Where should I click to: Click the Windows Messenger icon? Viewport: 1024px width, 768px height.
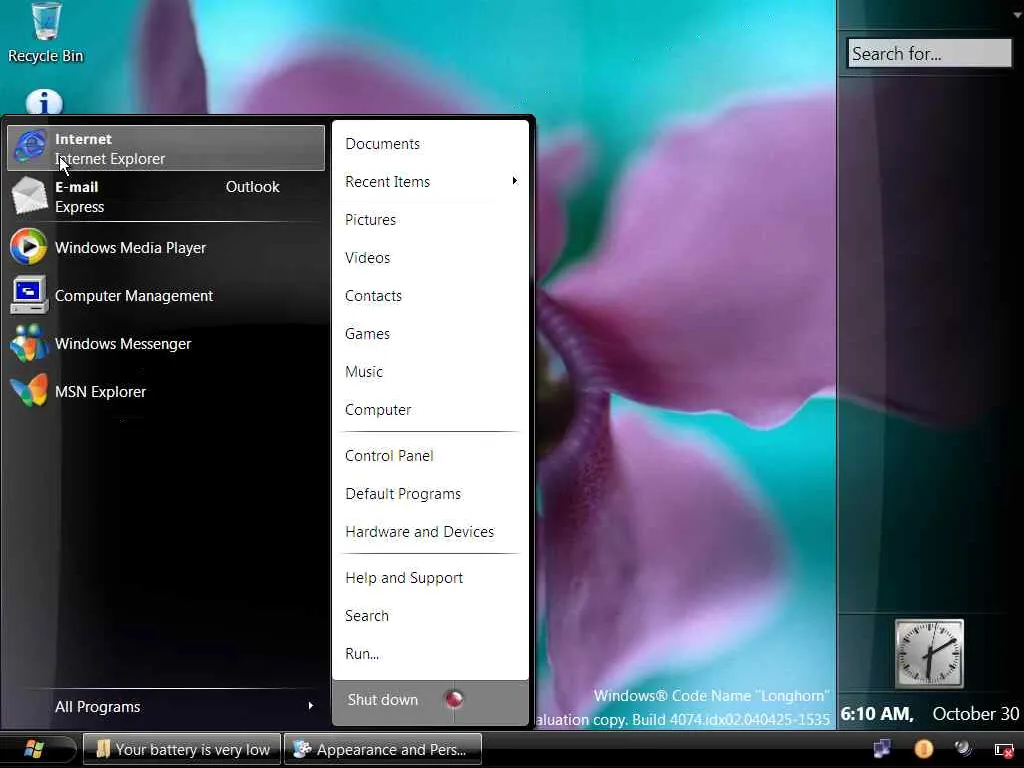click(x=29, y=344)
